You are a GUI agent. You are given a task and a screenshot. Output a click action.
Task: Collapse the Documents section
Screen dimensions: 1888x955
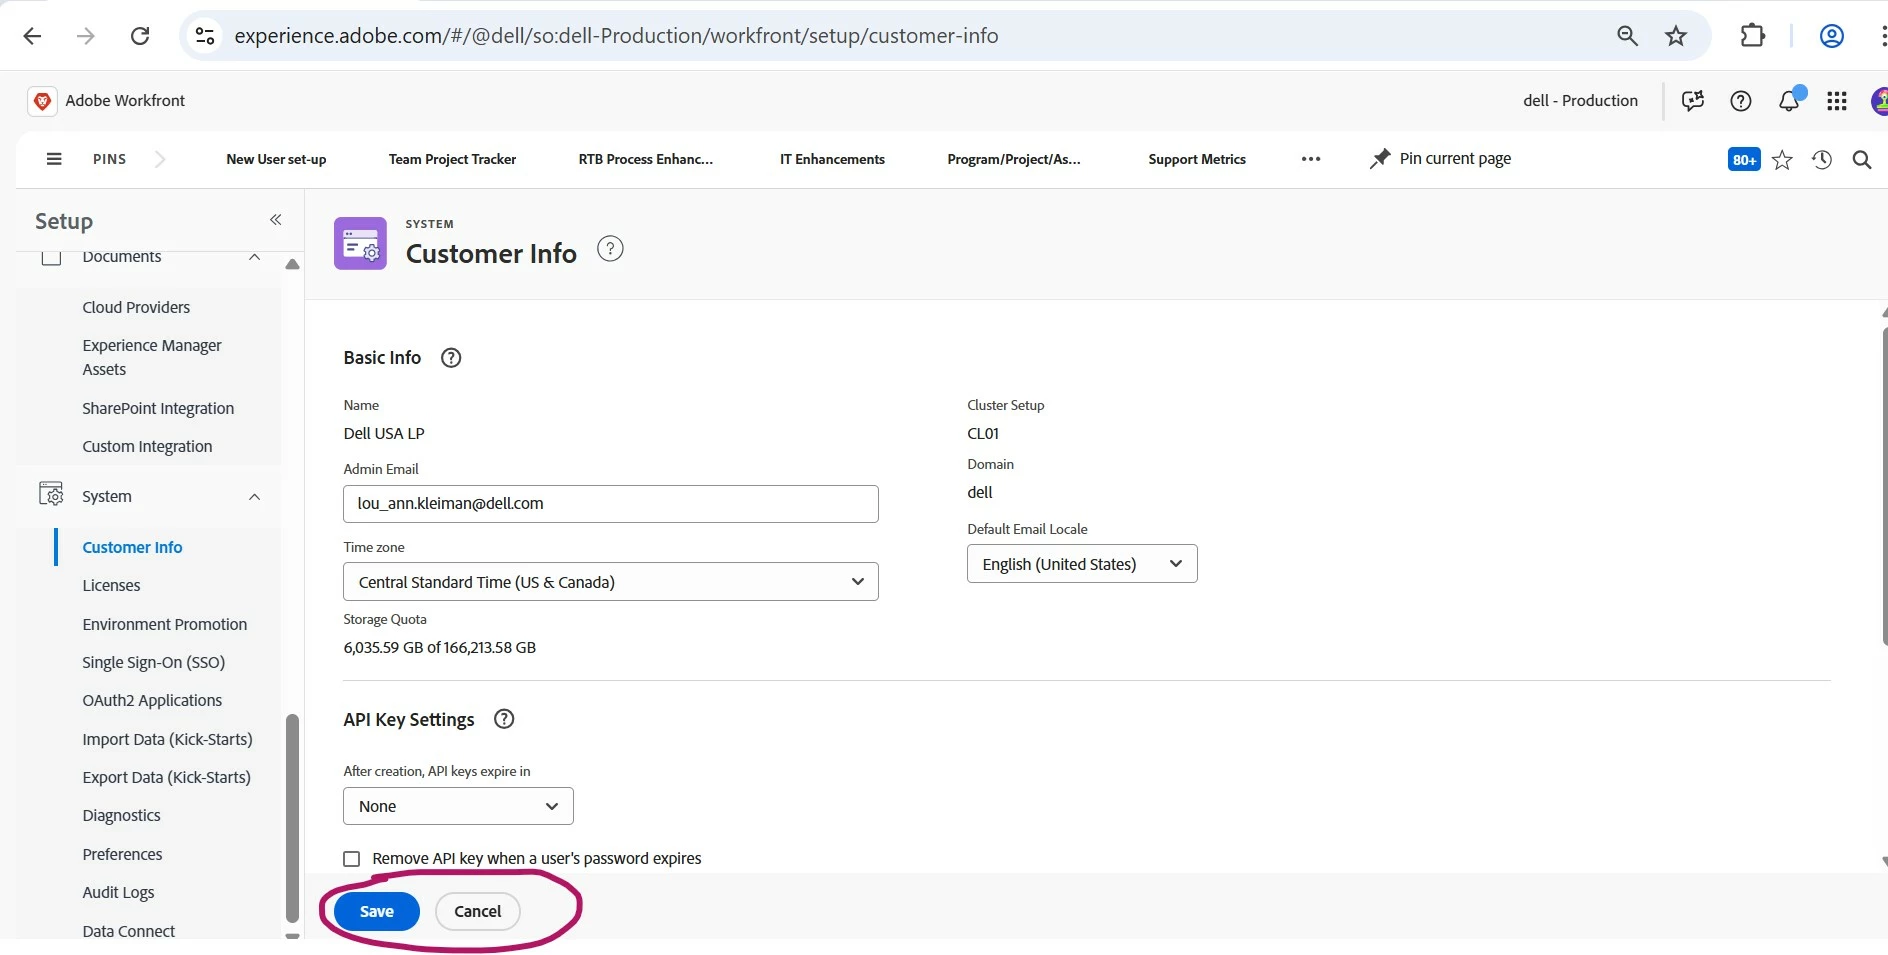254,257
